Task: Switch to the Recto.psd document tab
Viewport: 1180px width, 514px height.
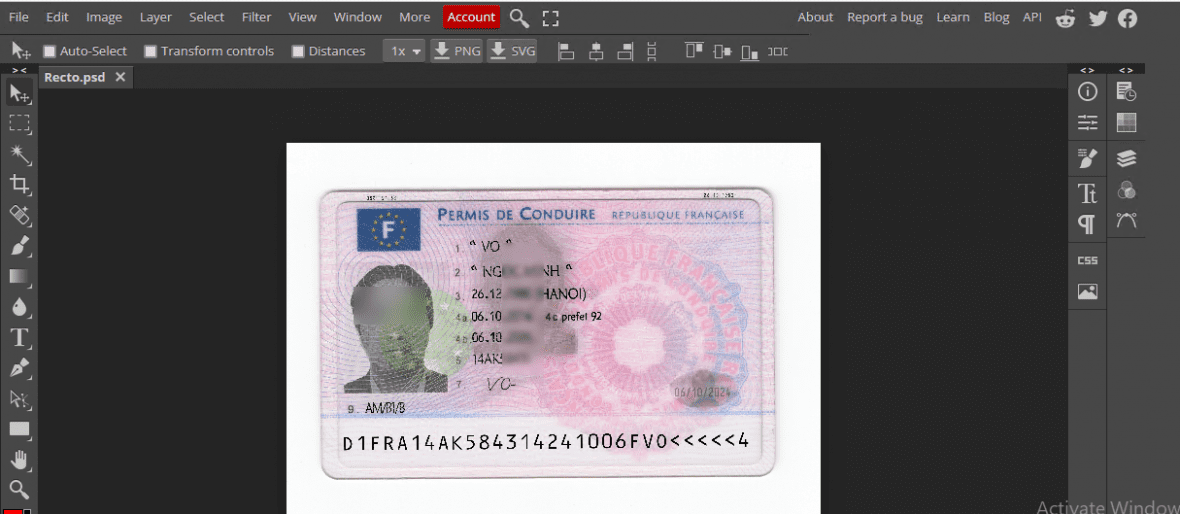Action: click(x=75, y=77)
